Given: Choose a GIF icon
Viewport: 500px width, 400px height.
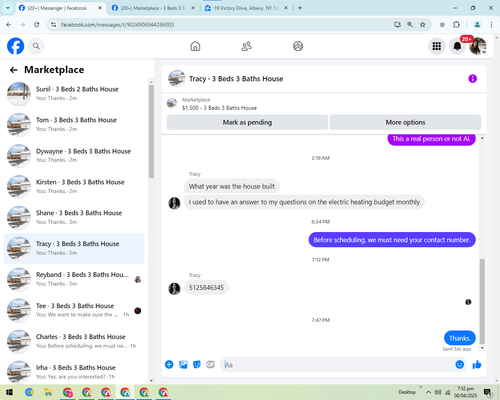Looking at the screenshot, I should (210, 365).
